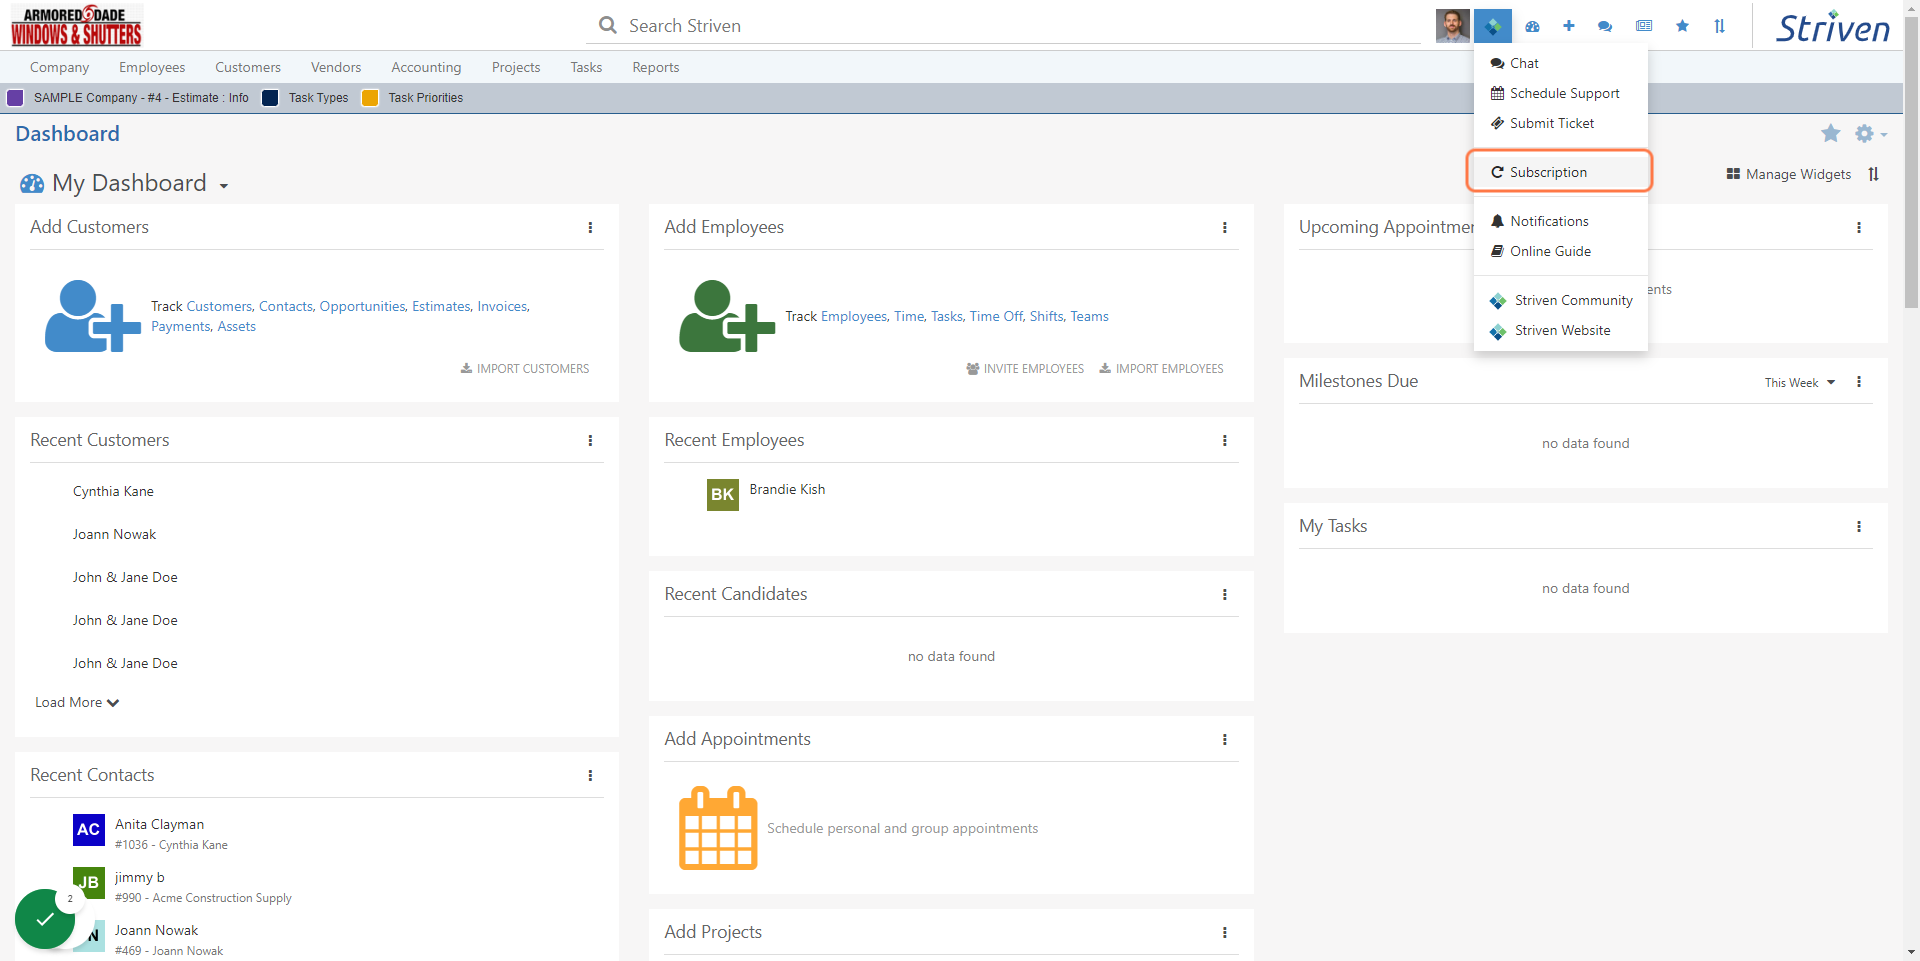The width and height of the screenshot is (1920, 961).
Task: Click the user profile photo avatar
Action: [1452, 26]
